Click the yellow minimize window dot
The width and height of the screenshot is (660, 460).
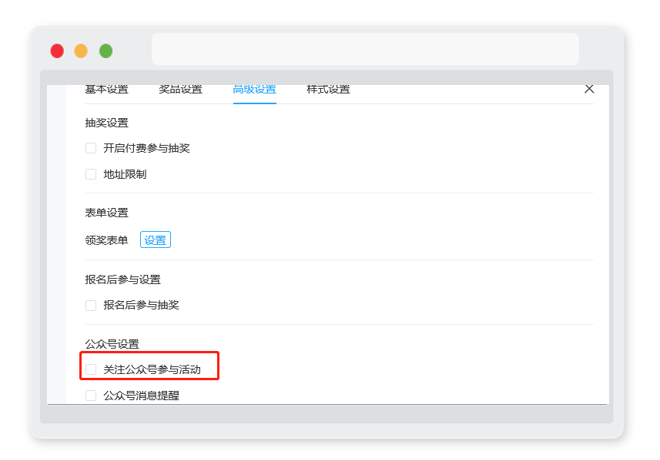[x=81, y=51]
